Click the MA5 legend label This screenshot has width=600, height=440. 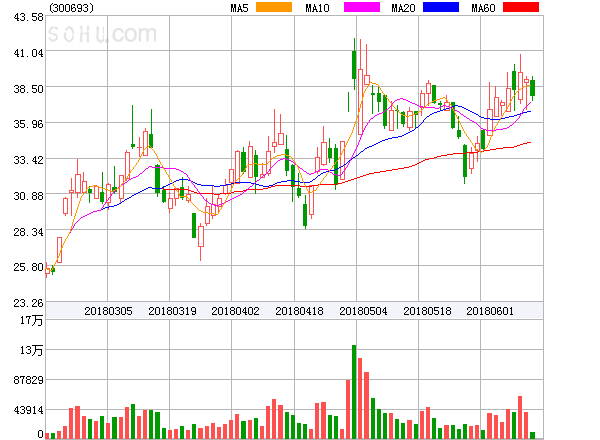pyautogui.click(x=239, y=8)
